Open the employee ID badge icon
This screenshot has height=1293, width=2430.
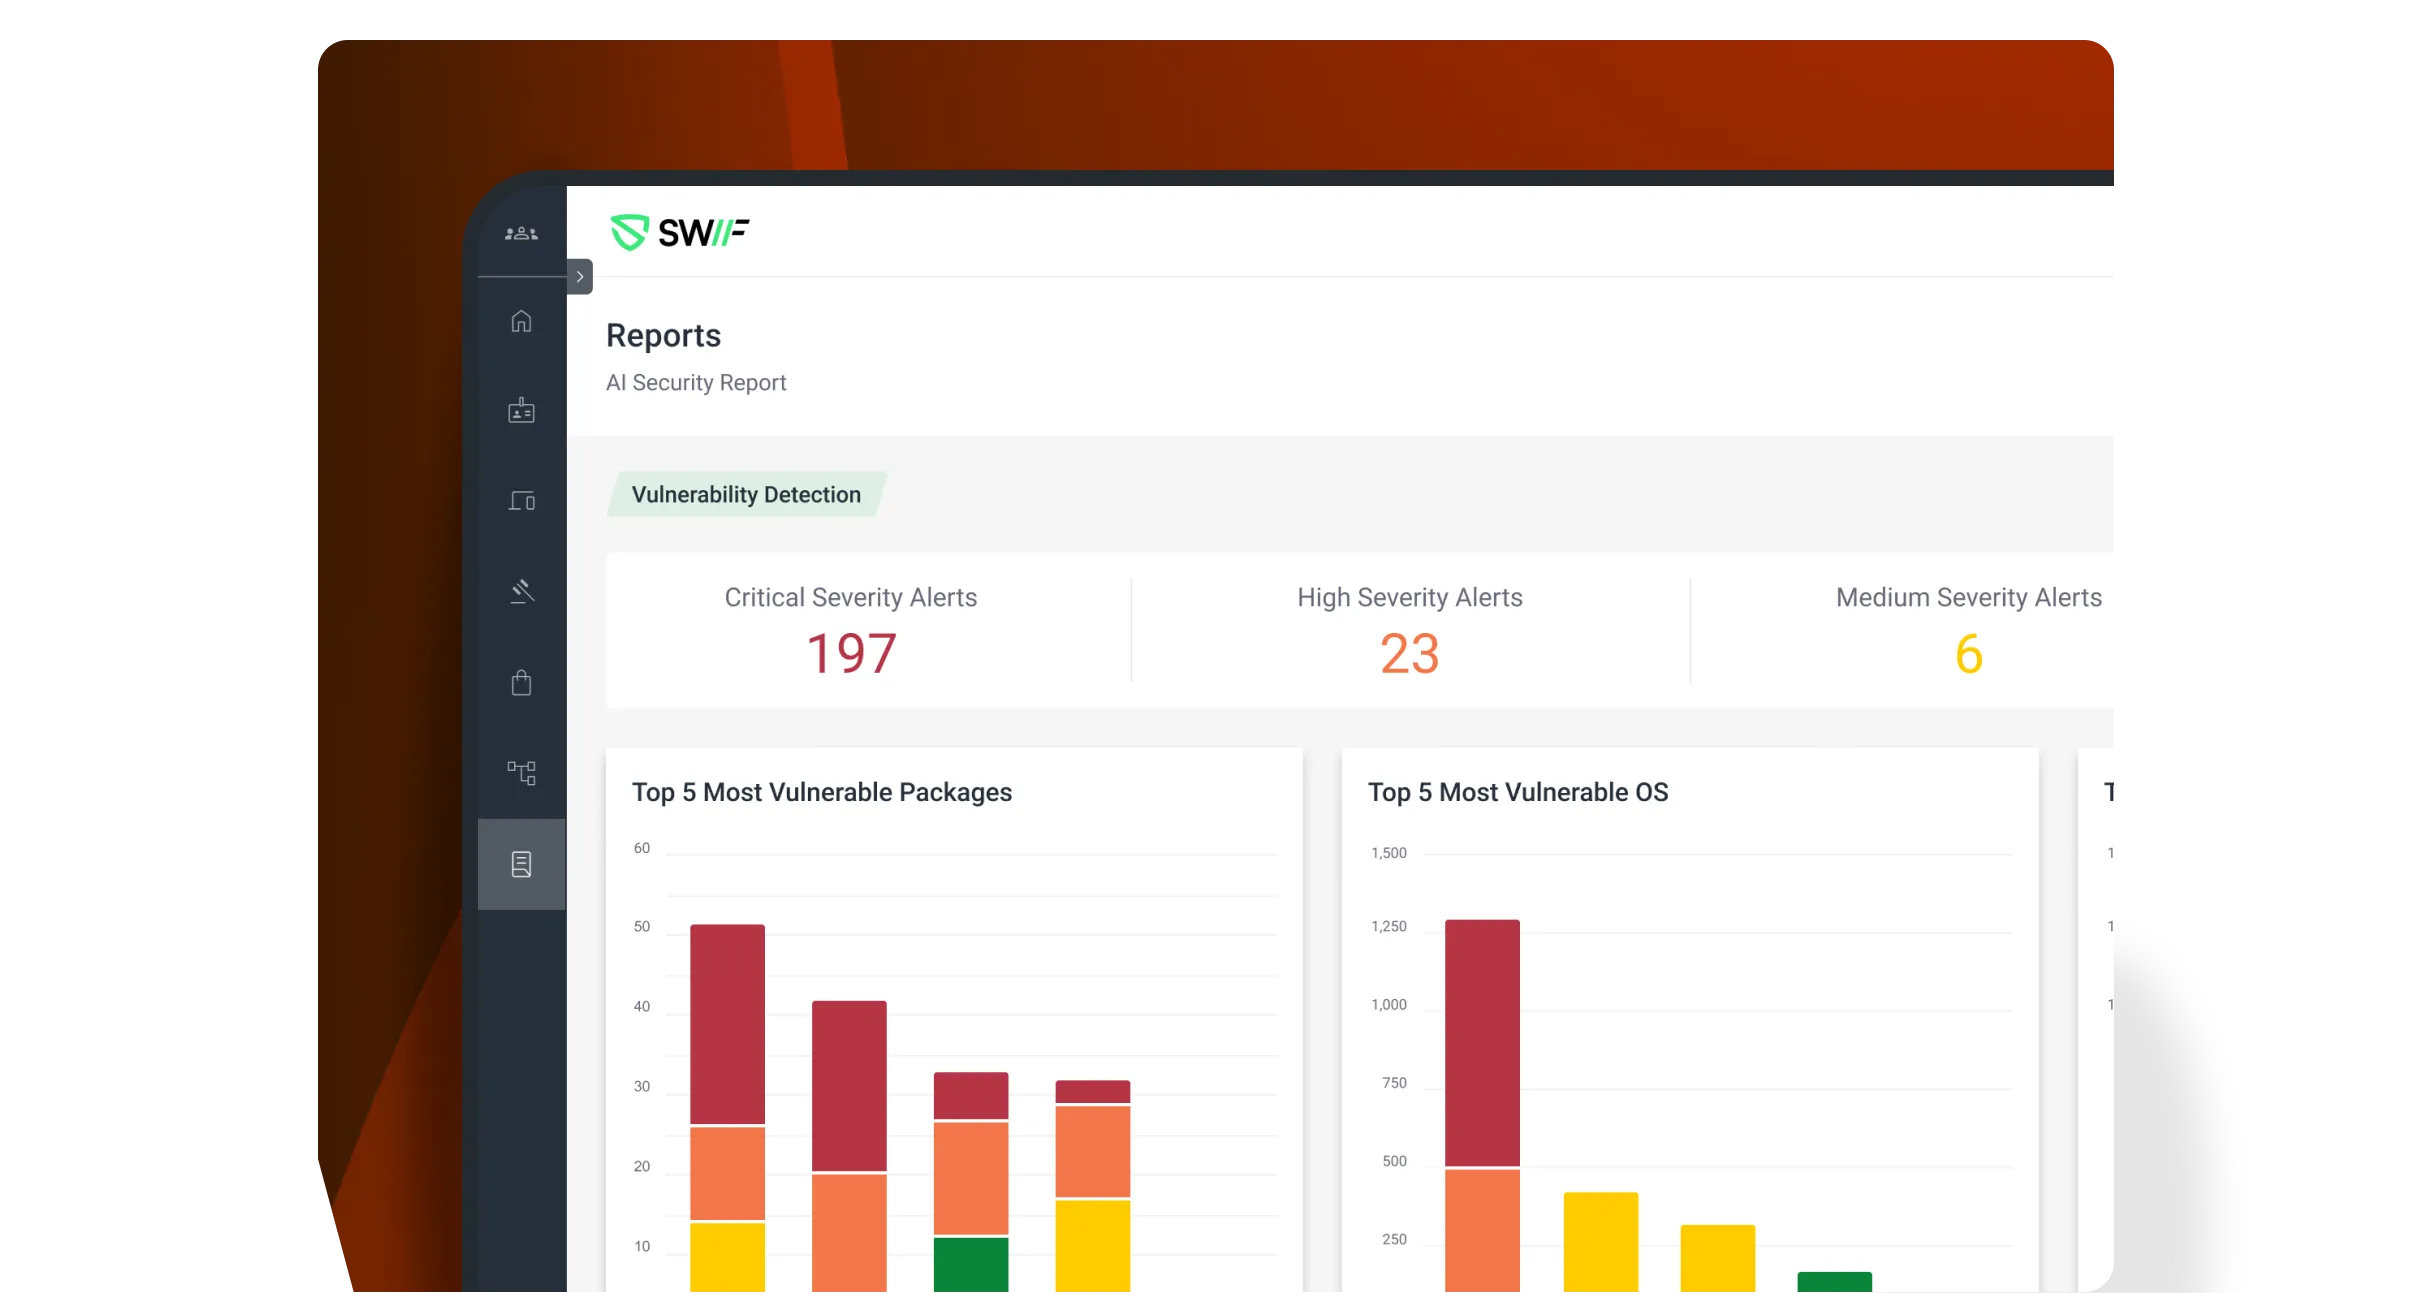tap(521, 410)
